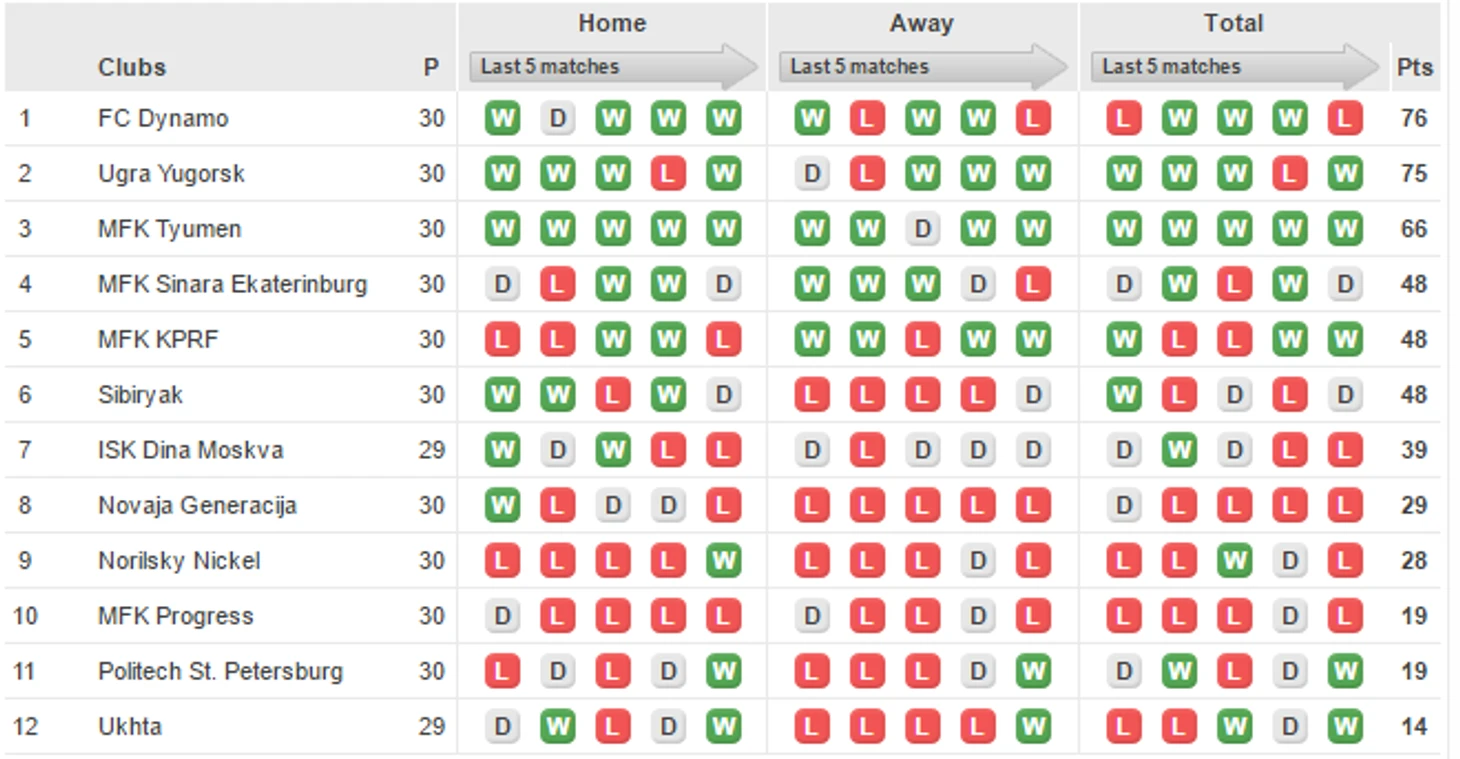Image resolution: width=1460 pixels, height=759 pixels.
Task: Select ISK Dina Moskva's win badge in Total
Action: coord(1179,450)
